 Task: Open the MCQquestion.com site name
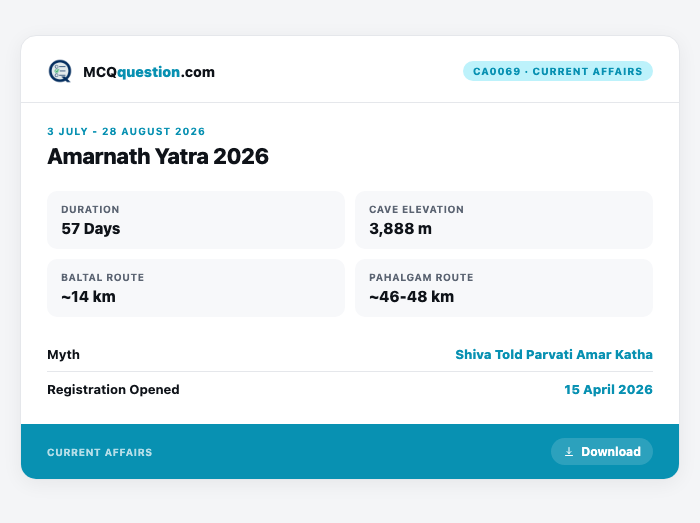pos(149,72)
